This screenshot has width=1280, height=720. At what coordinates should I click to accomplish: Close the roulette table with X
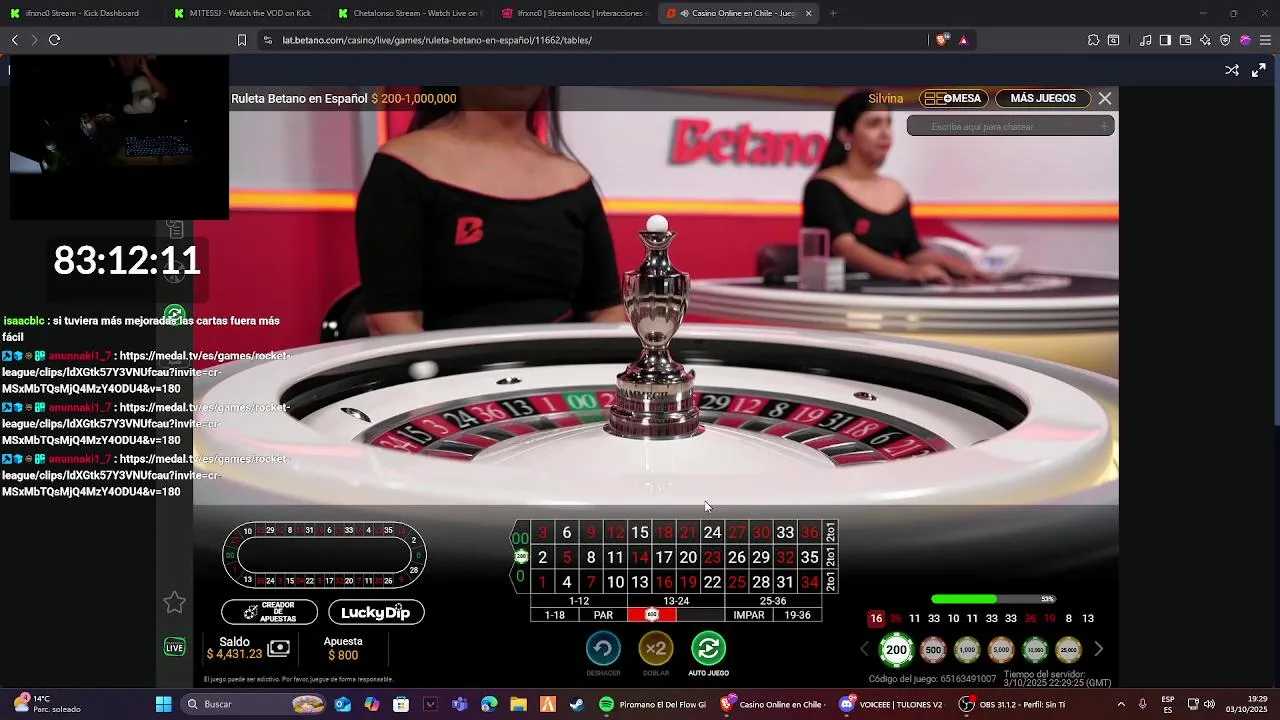click(1105, 98)
